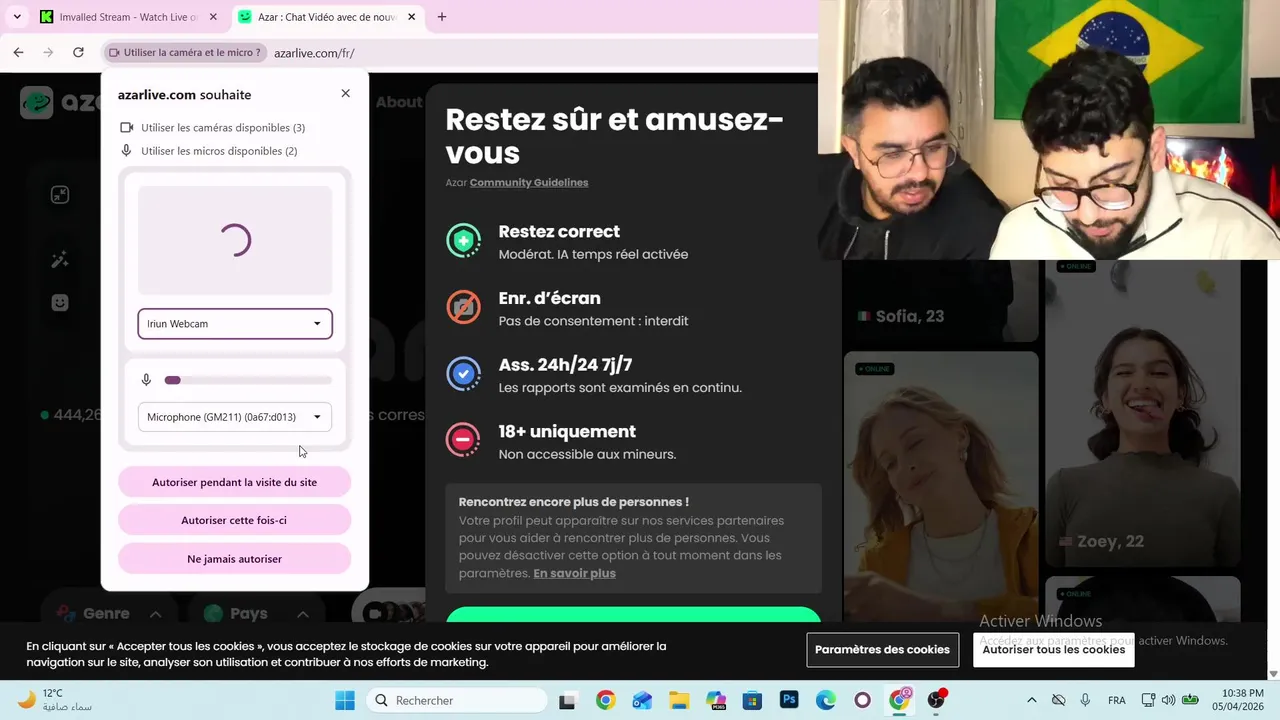The height and width of the screenshot is (720, 1280).
Task: Open the 'En savoir plus' link
Action: click(574, 573)
